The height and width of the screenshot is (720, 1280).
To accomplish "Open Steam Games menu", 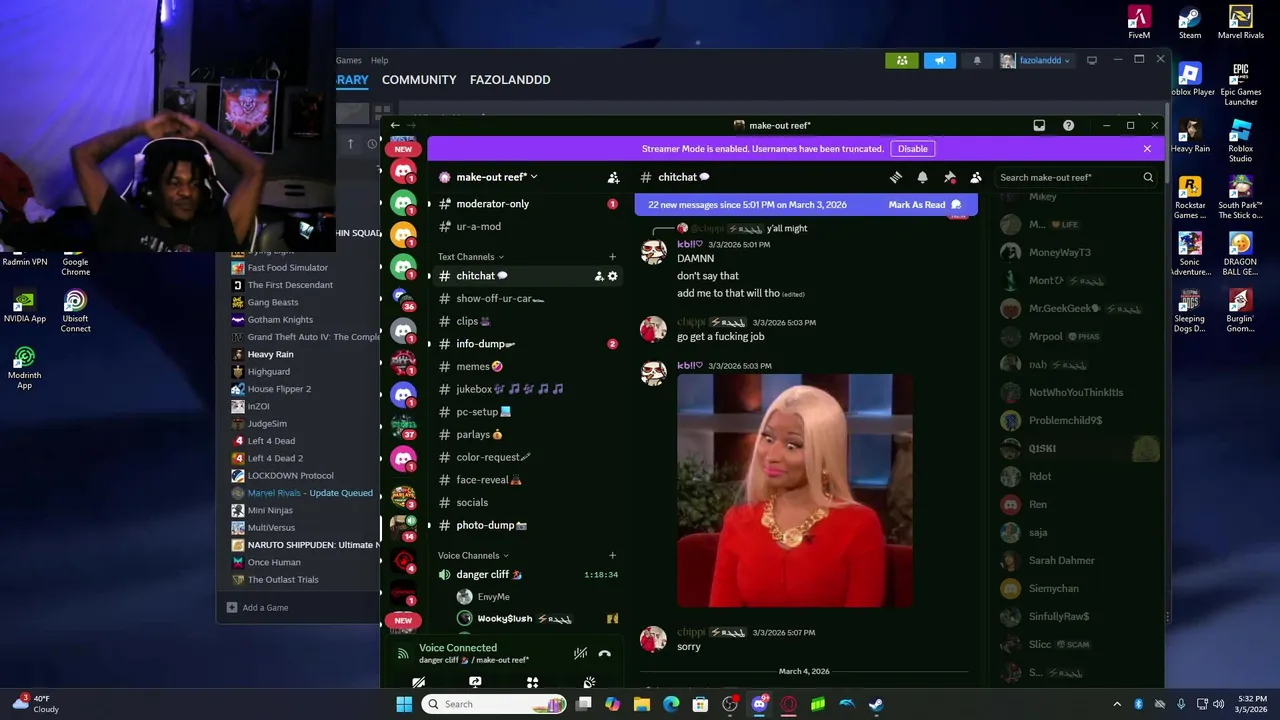I will click(349, 61).
